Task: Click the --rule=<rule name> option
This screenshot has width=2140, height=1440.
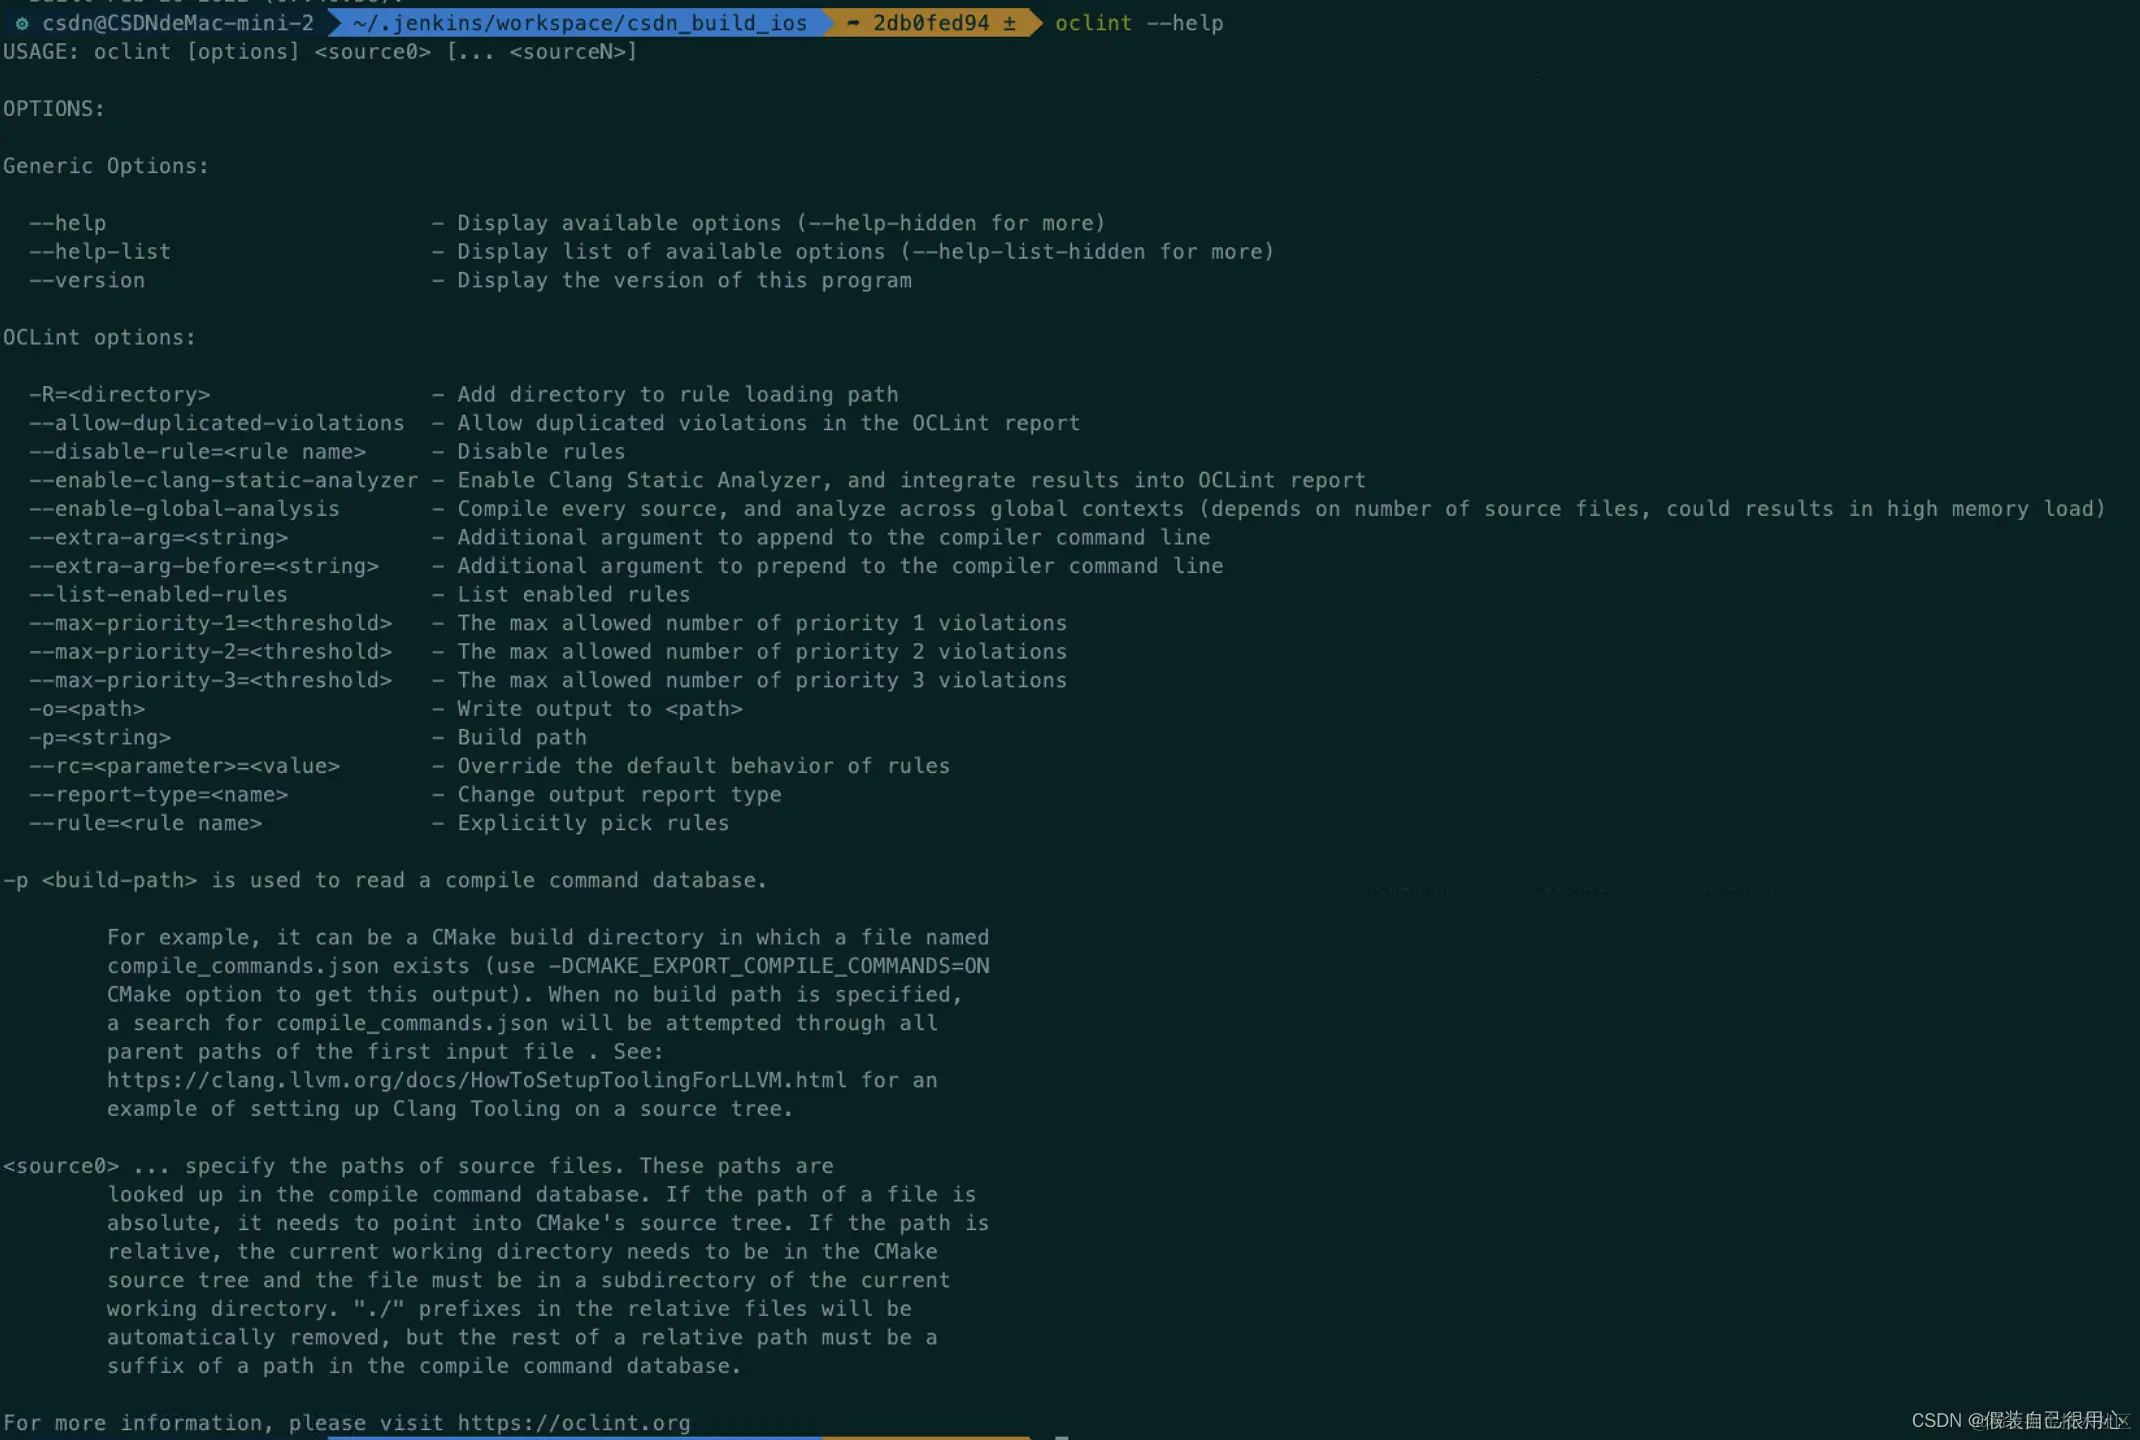Action: click(145, 824)
